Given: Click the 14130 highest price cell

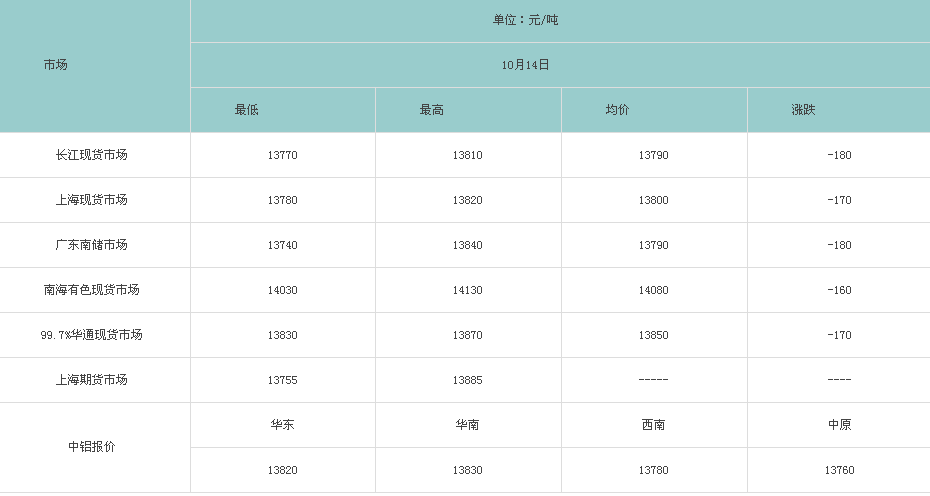Looking at the screenshot, I should point(467,290).
